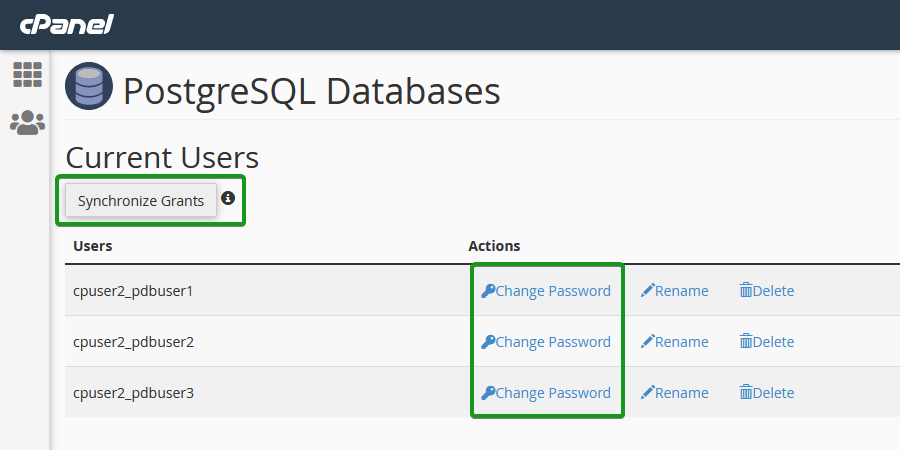Change password for cpuser2_pdbuser3

546,393
